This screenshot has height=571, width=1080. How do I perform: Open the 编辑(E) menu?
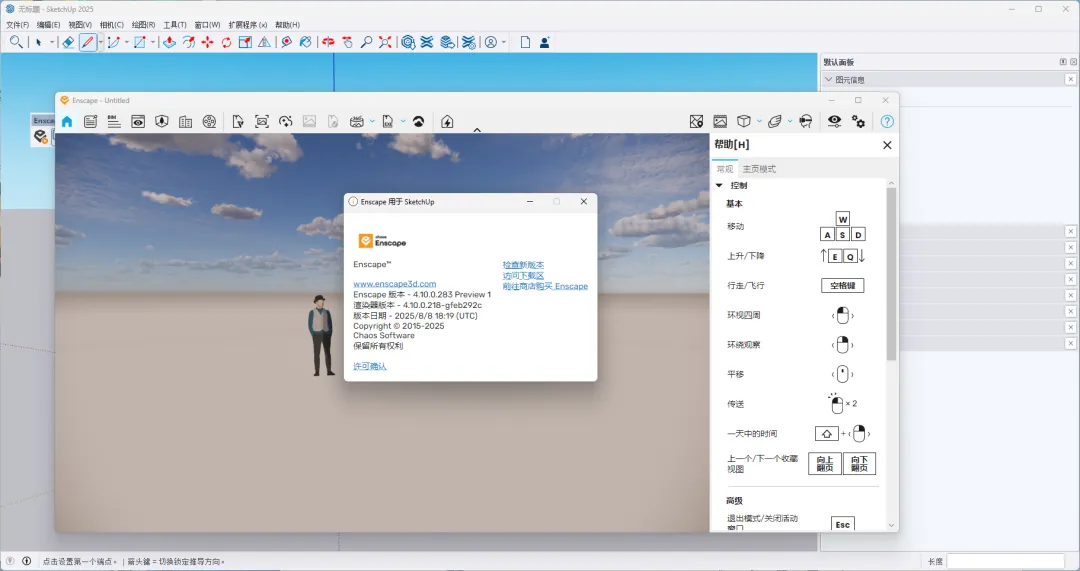point(48,25)
